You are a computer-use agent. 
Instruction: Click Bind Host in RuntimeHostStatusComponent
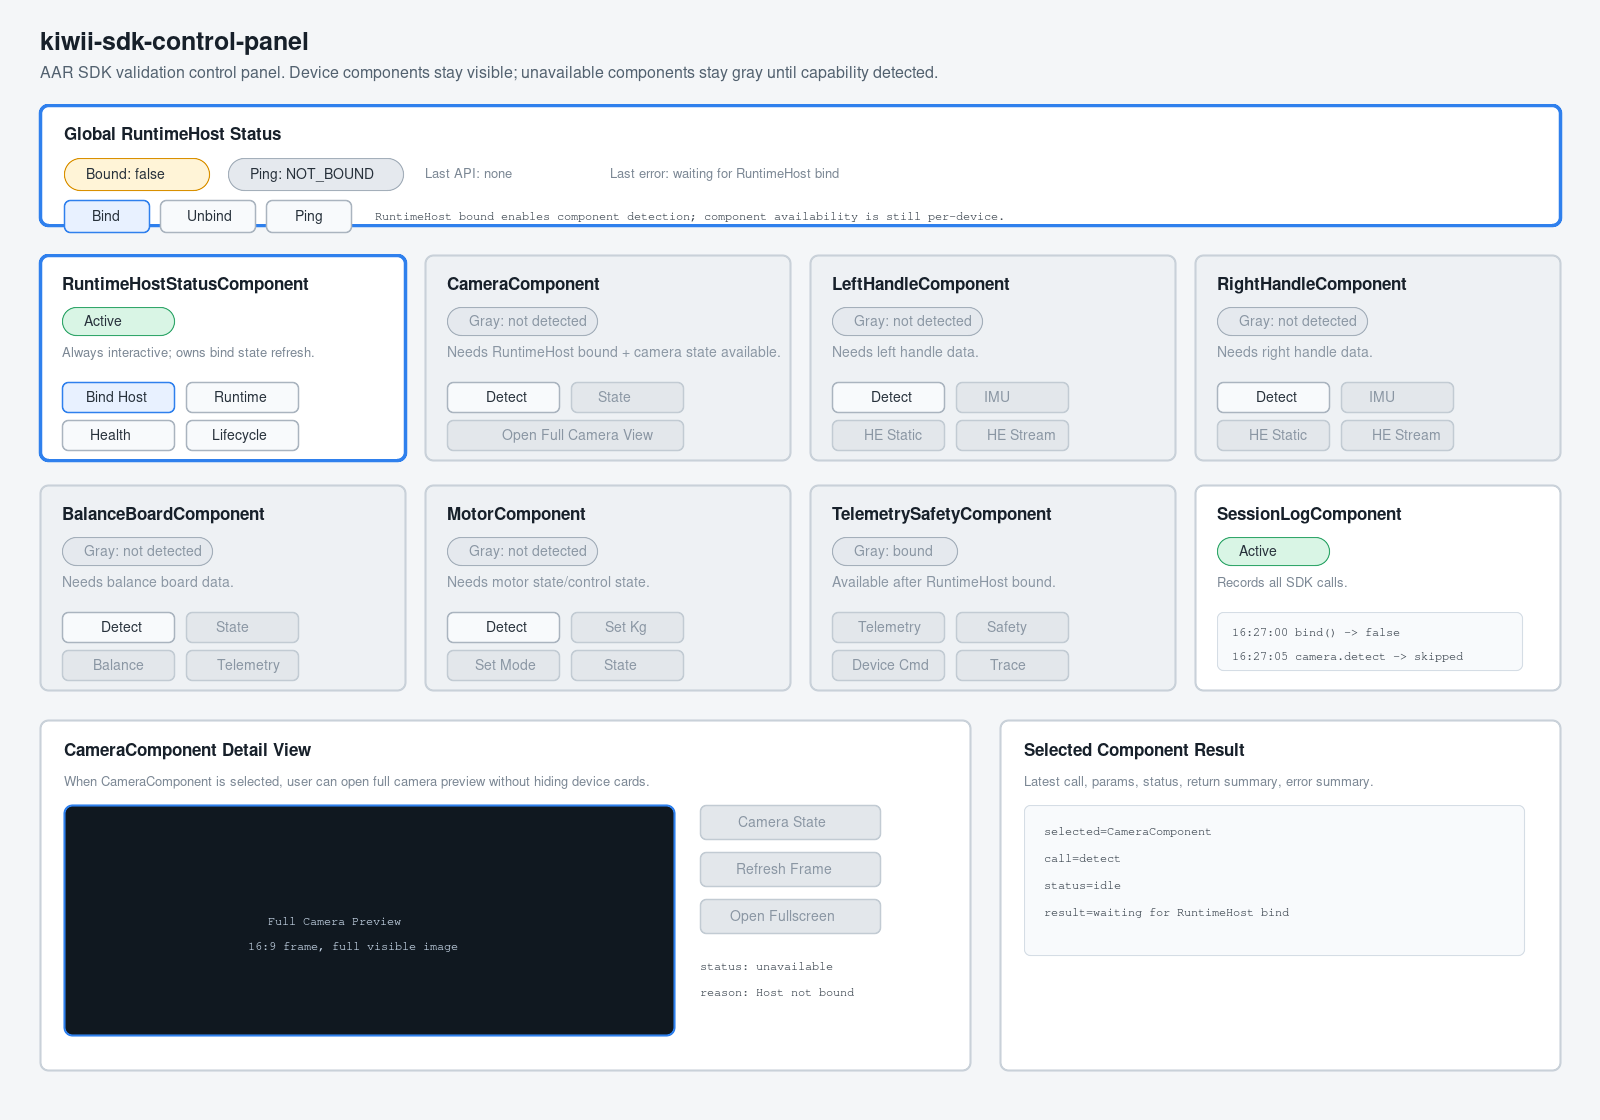(118, 397)
